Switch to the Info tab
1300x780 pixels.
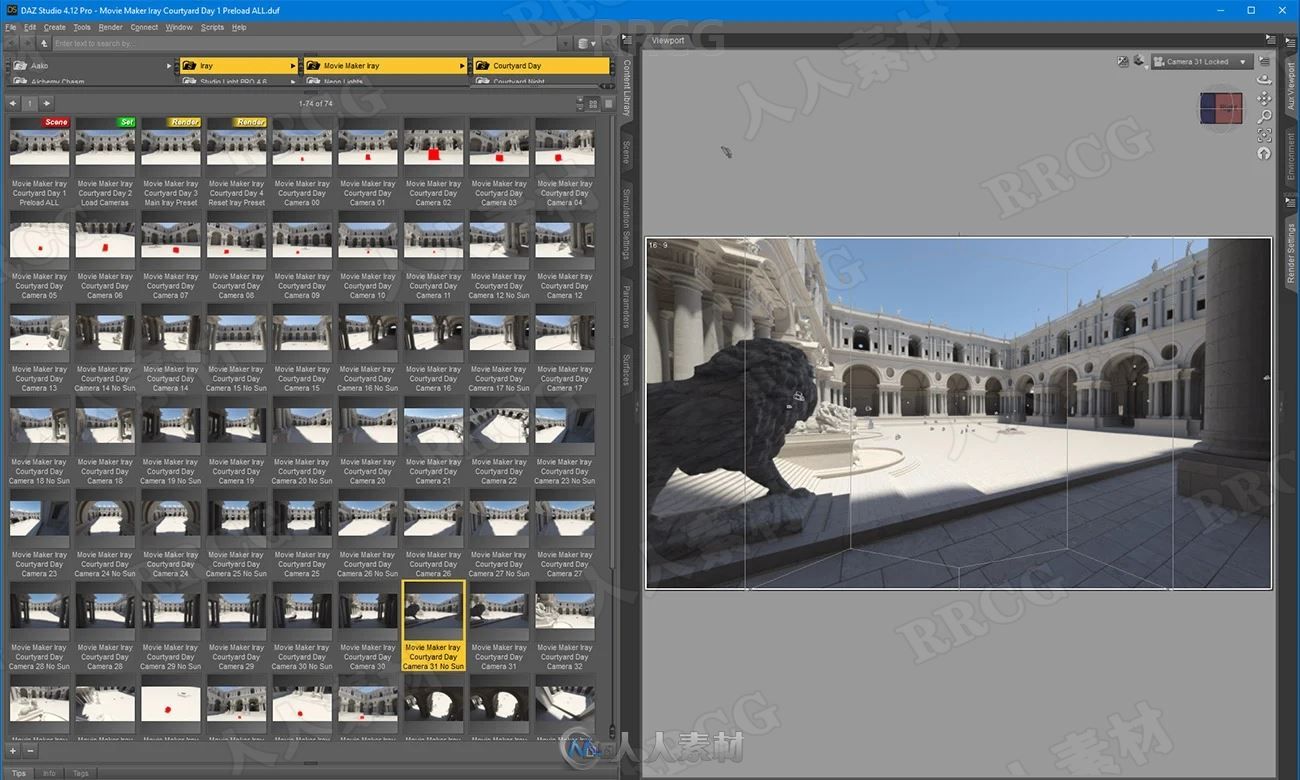[x=49, y=773]
